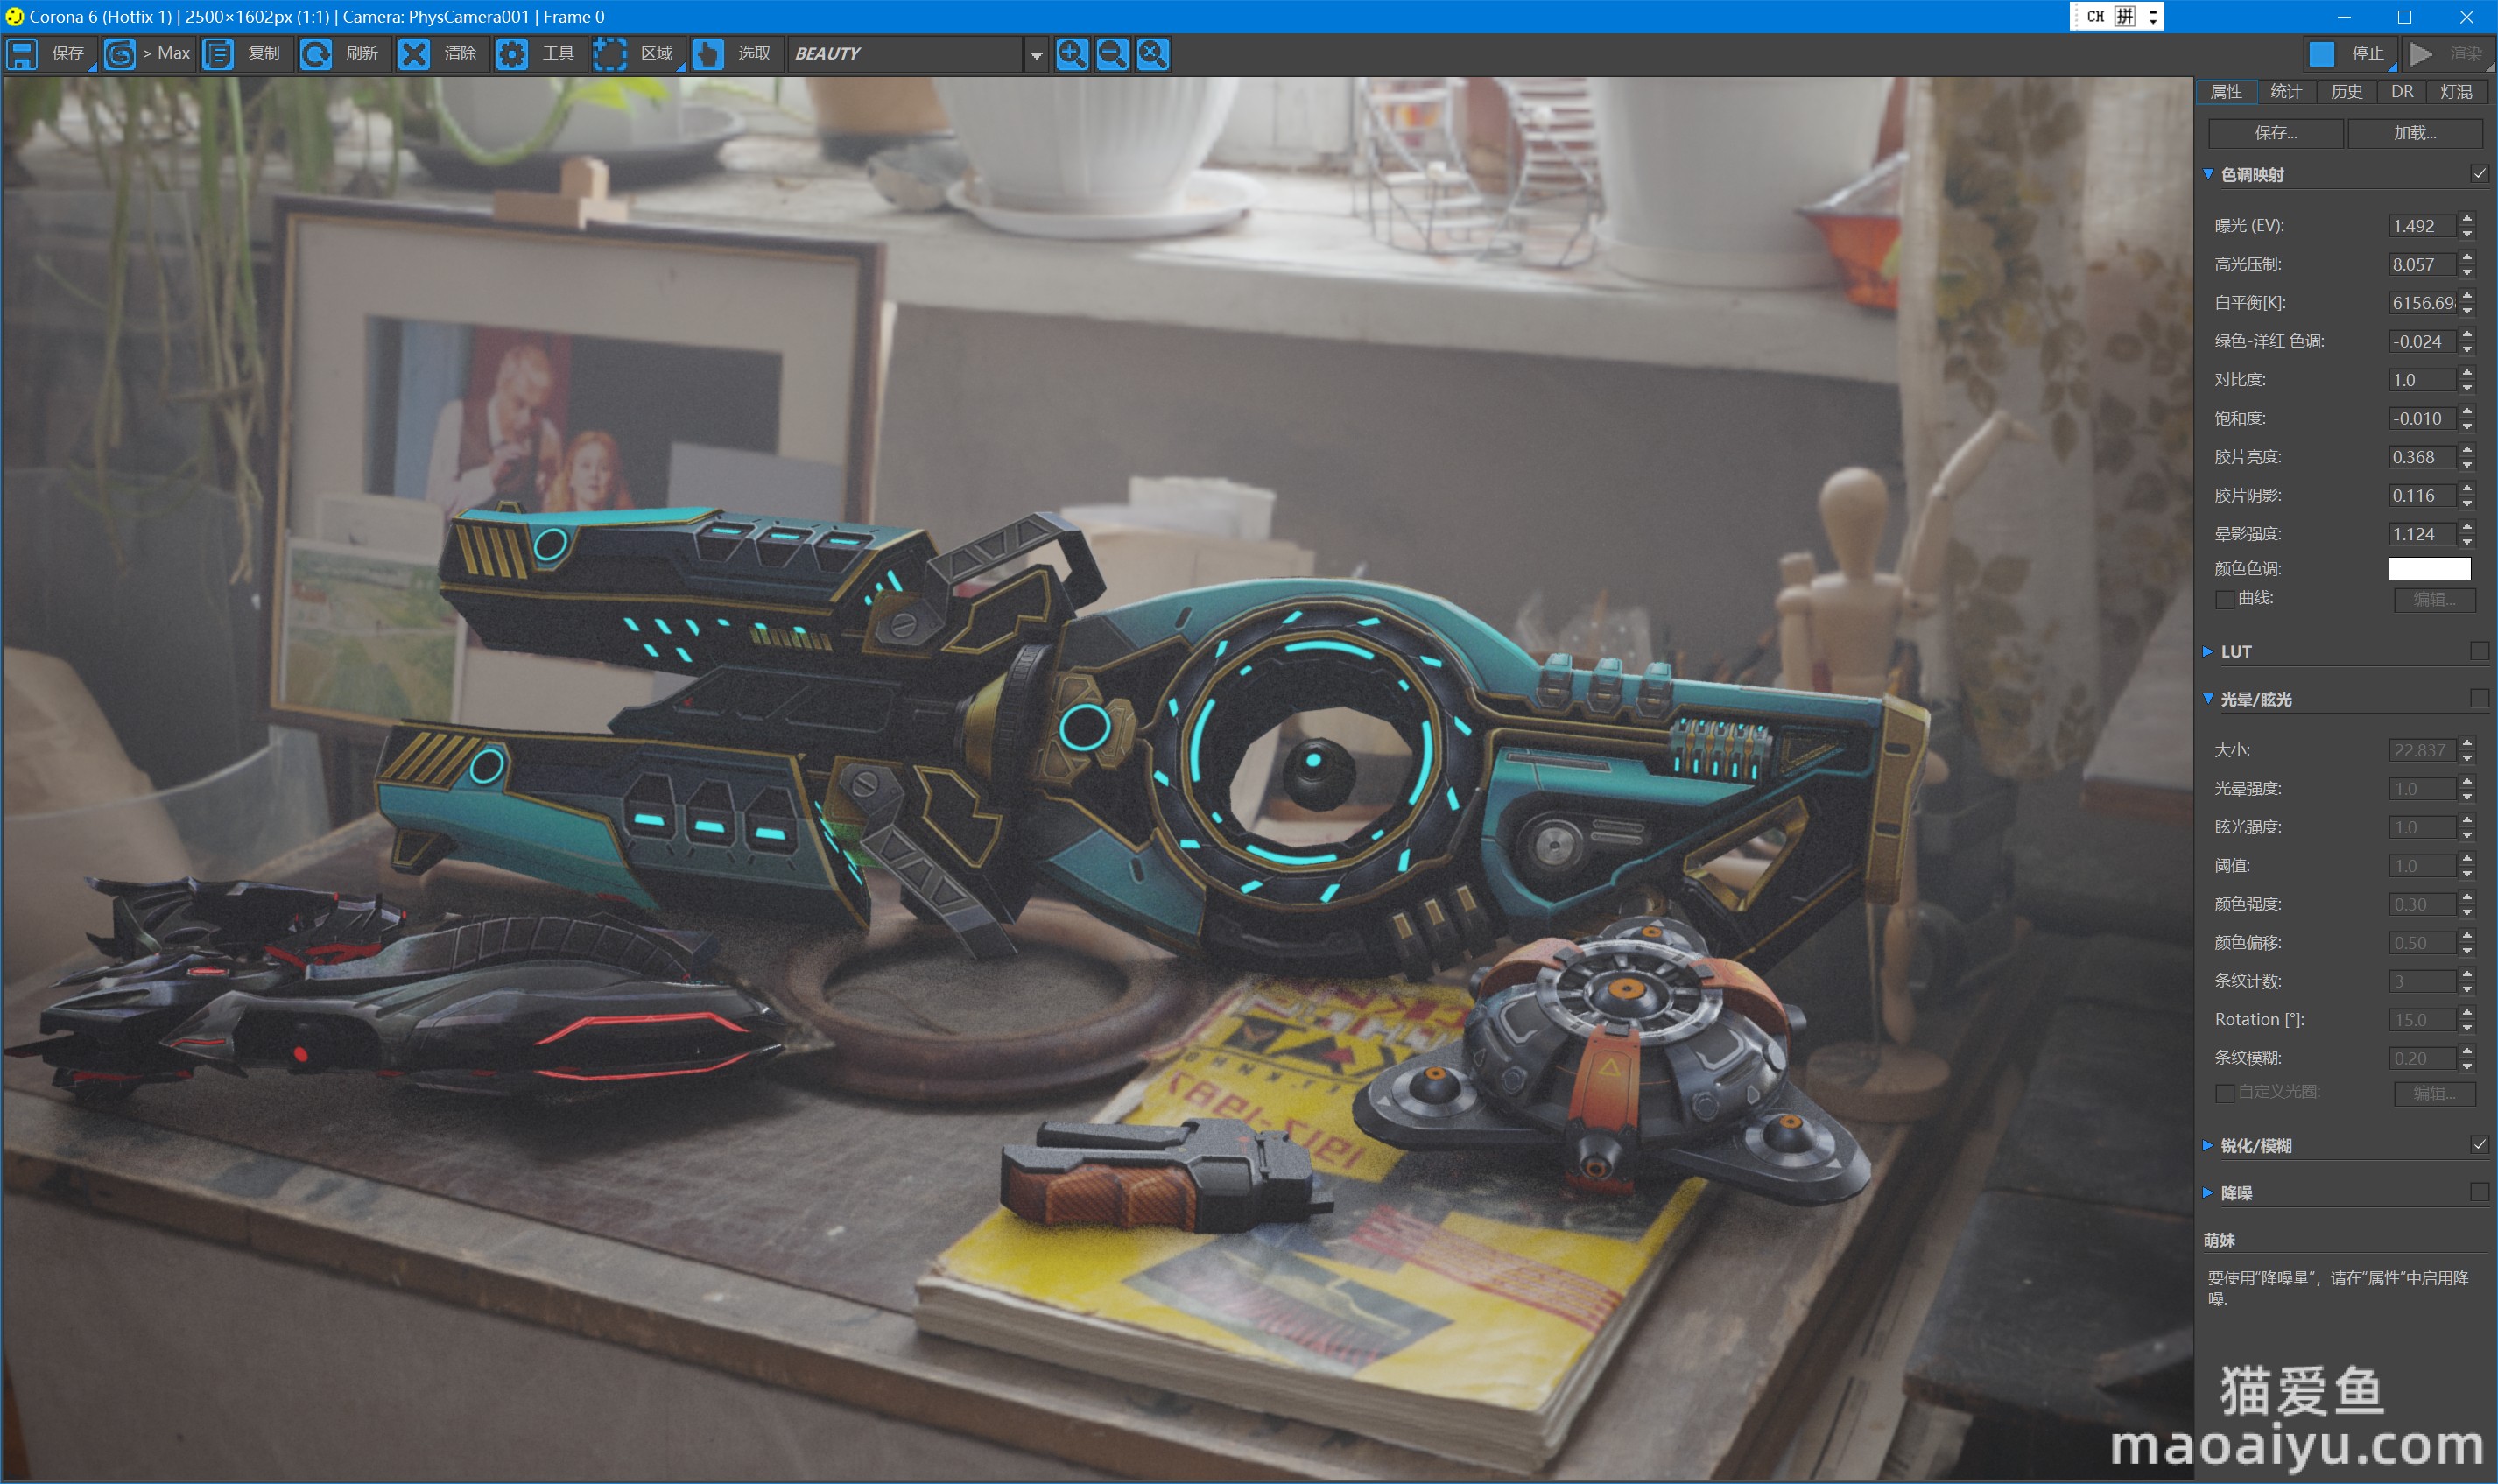
Task: Open the BEAUTY render element dropdown
Action: coord(1036,55)
